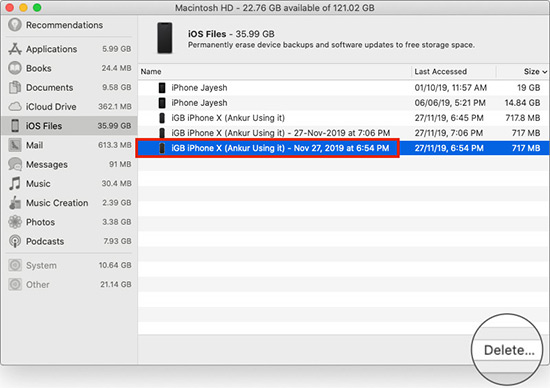Close the storage window with red button
Viewport: 550px width, 388px height.
[x=9, y=7]
